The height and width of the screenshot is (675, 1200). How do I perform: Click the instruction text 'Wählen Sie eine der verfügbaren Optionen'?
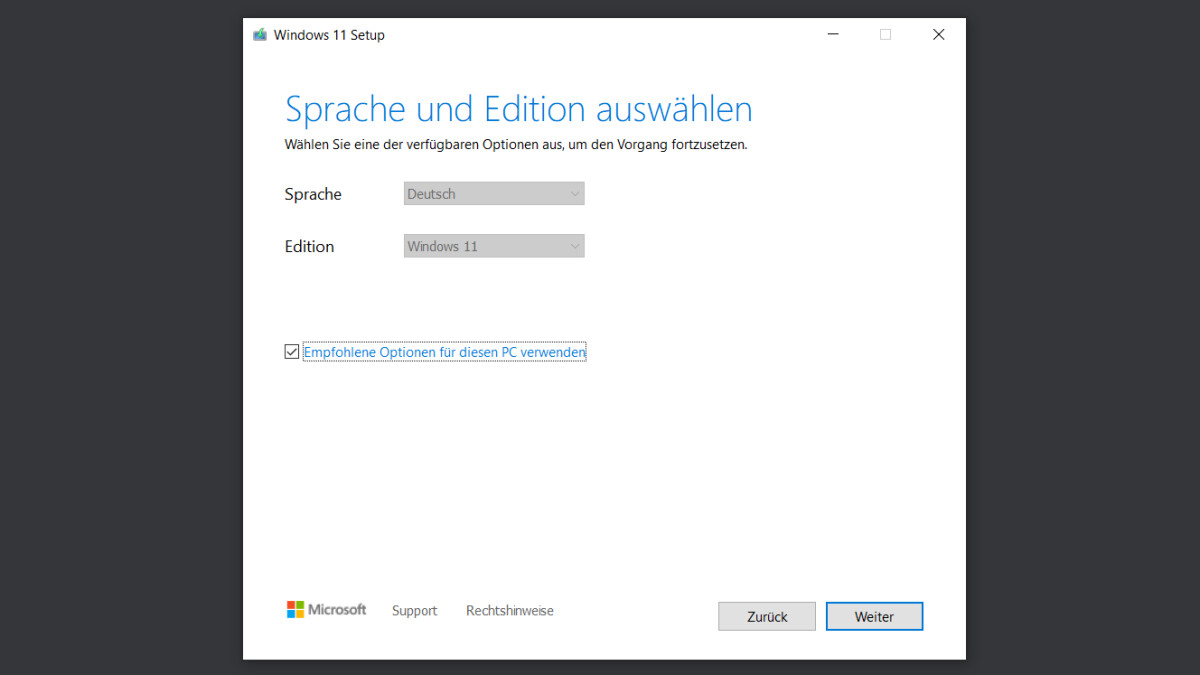[412, 144]
